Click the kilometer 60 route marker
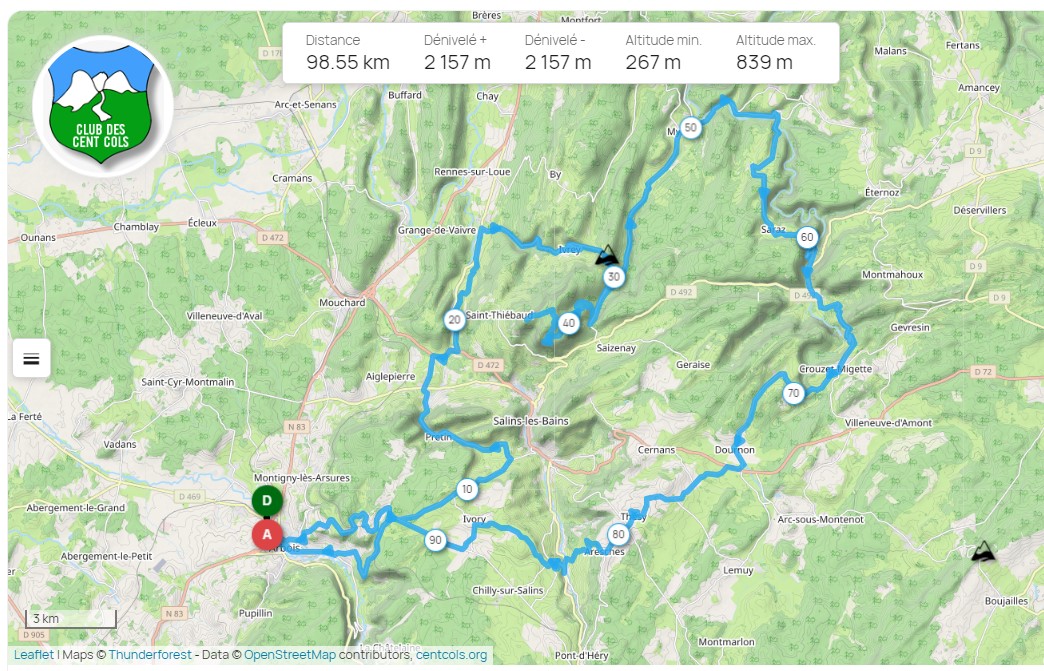The image size is (1044, 671). (x=807, y=237)
